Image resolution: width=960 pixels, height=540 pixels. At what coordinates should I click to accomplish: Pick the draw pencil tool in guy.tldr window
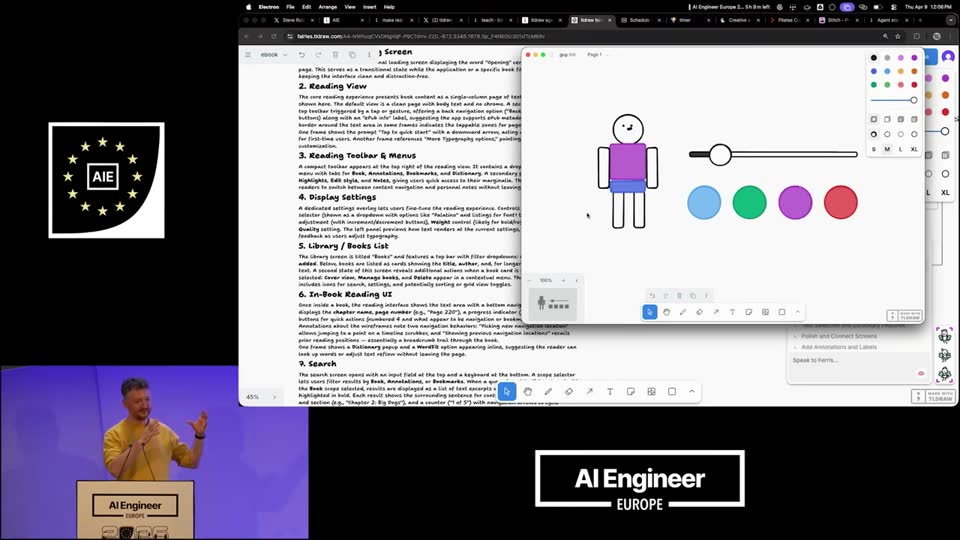[683, 312]
